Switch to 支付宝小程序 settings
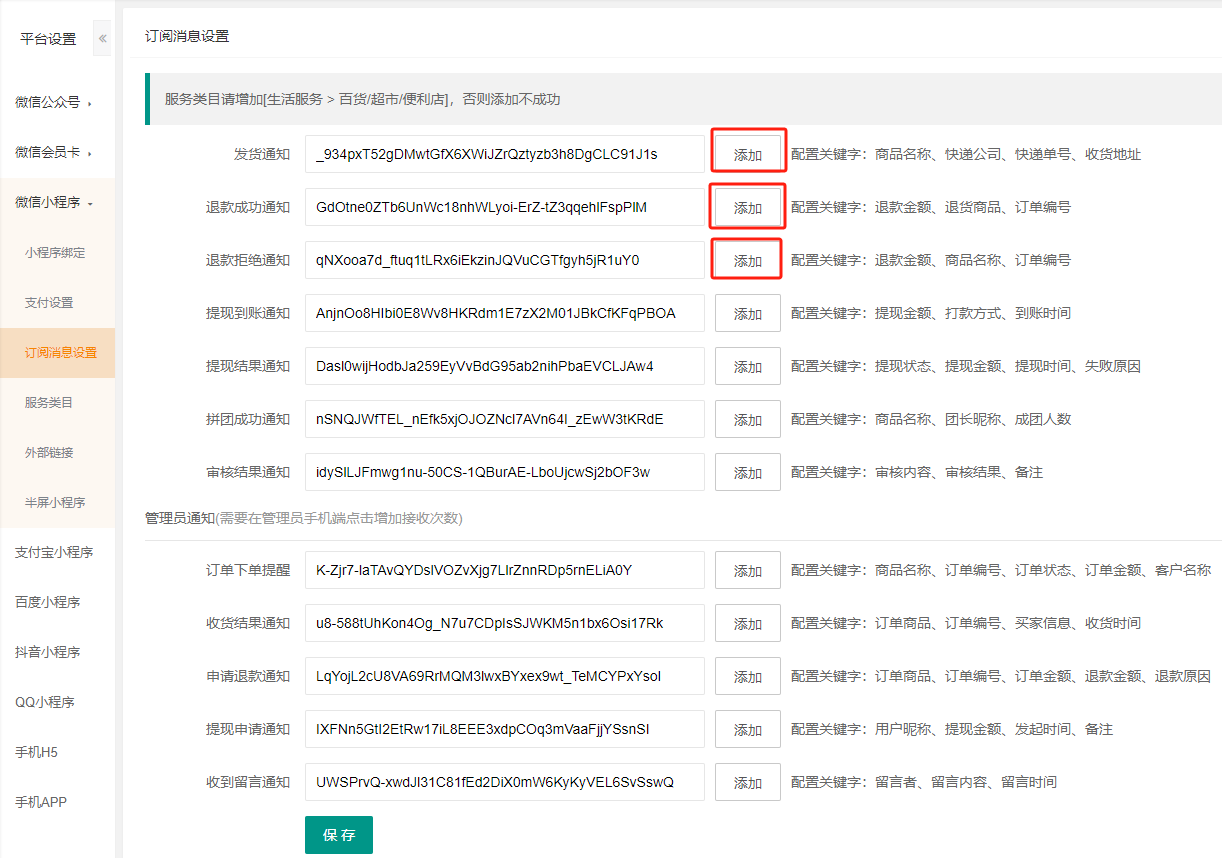 (x=54, y=552)
